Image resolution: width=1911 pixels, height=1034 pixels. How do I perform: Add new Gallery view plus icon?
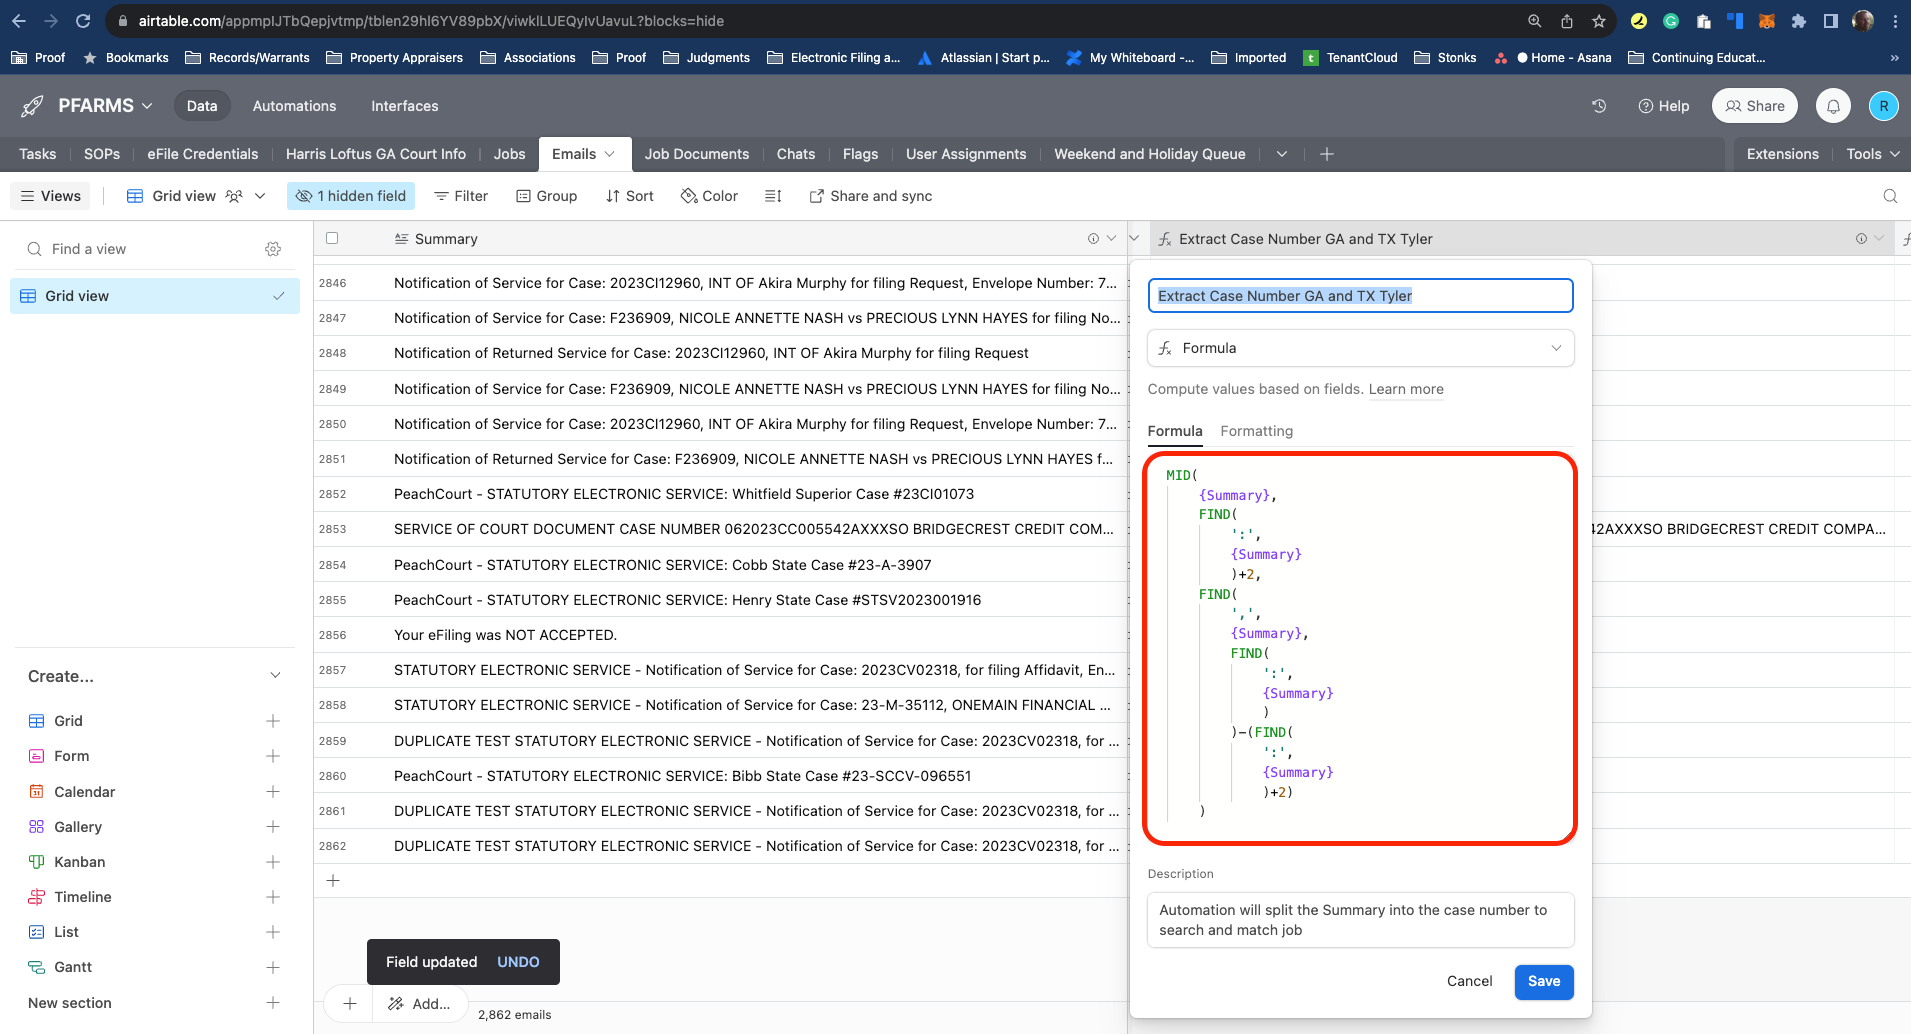click(272, 827)
